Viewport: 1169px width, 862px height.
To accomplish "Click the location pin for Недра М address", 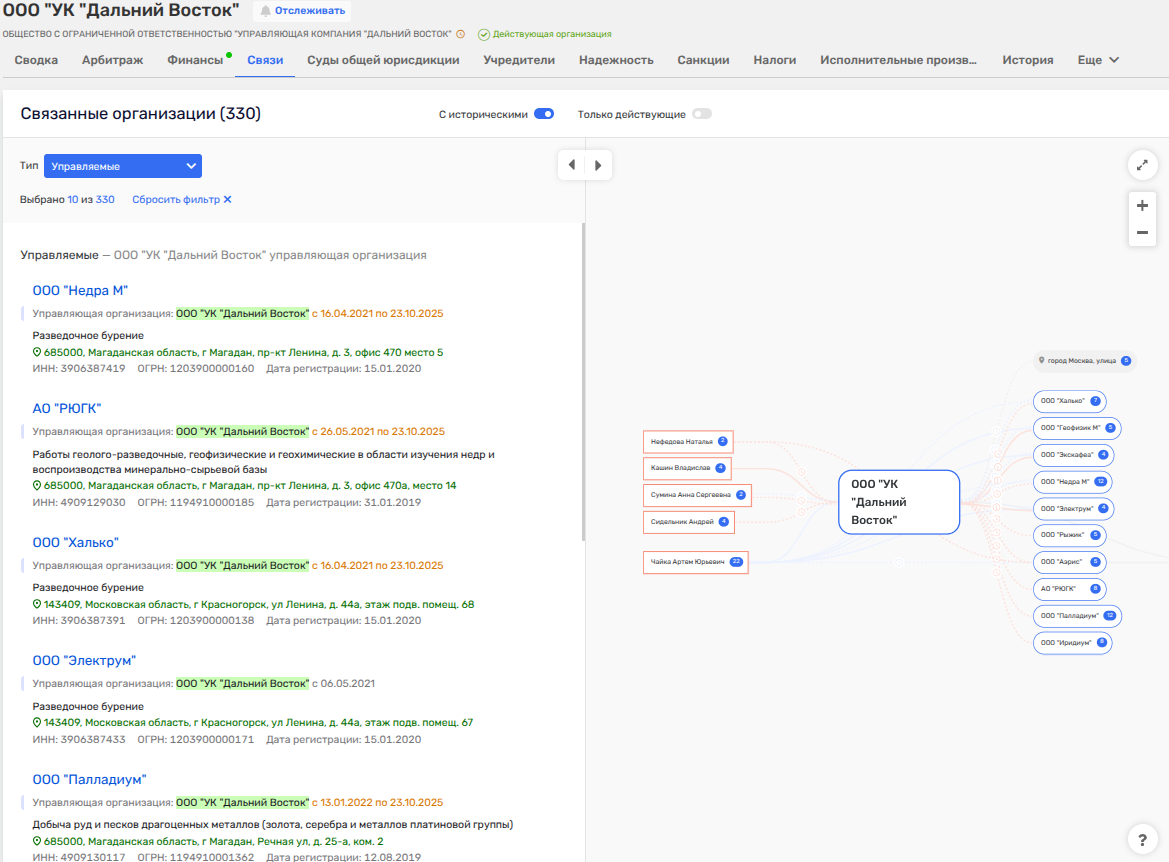I will (x=37, y=353).
